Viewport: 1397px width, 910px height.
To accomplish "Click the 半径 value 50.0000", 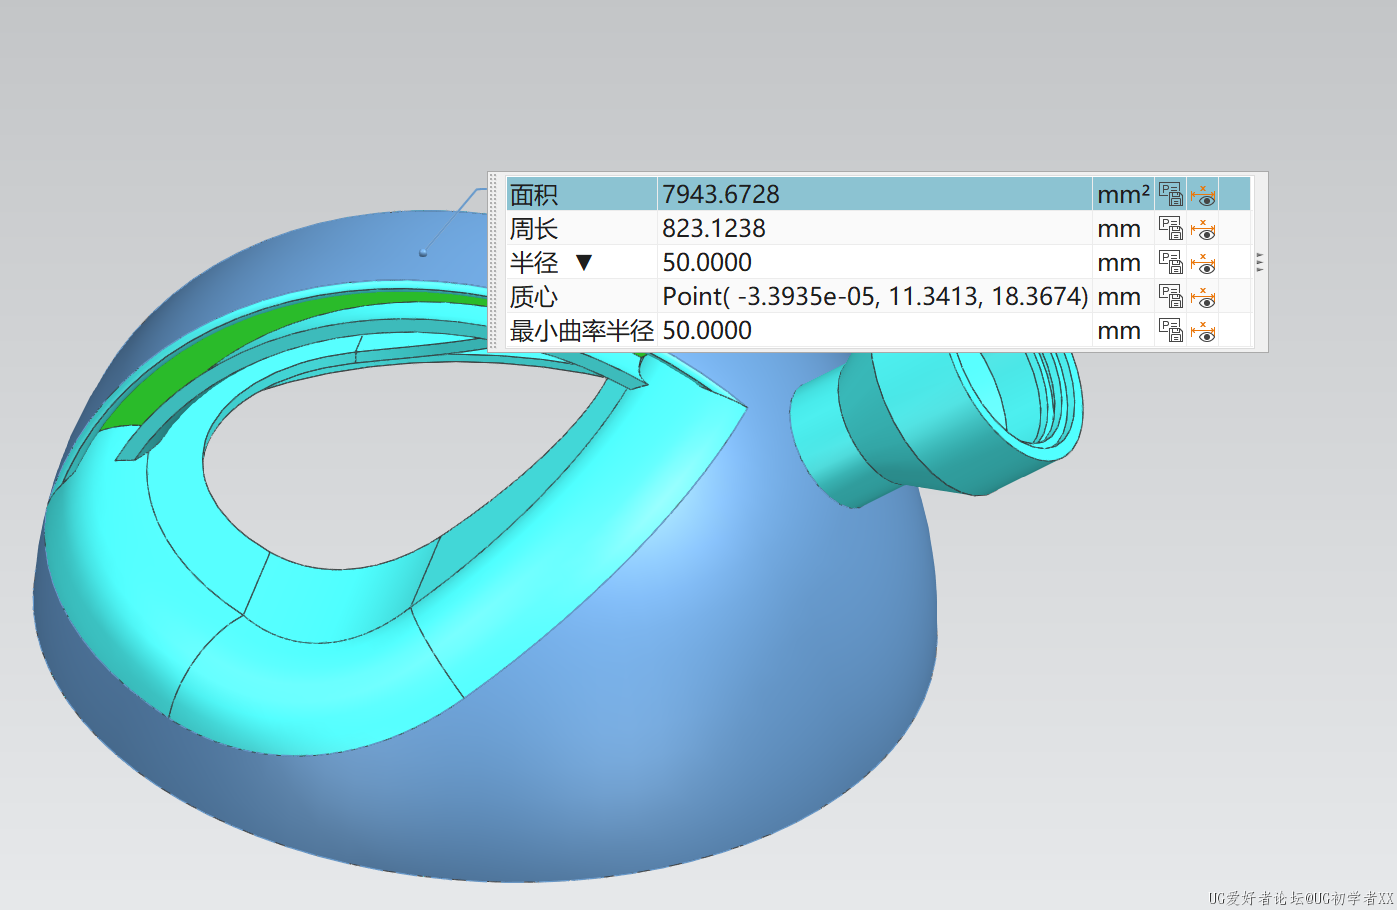I will [706, 262].
